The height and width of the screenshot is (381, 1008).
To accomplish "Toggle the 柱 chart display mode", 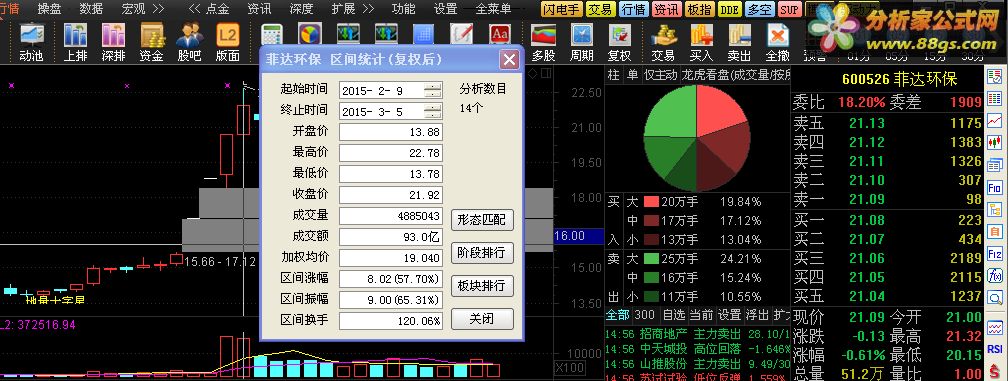I will click(614, 75).
